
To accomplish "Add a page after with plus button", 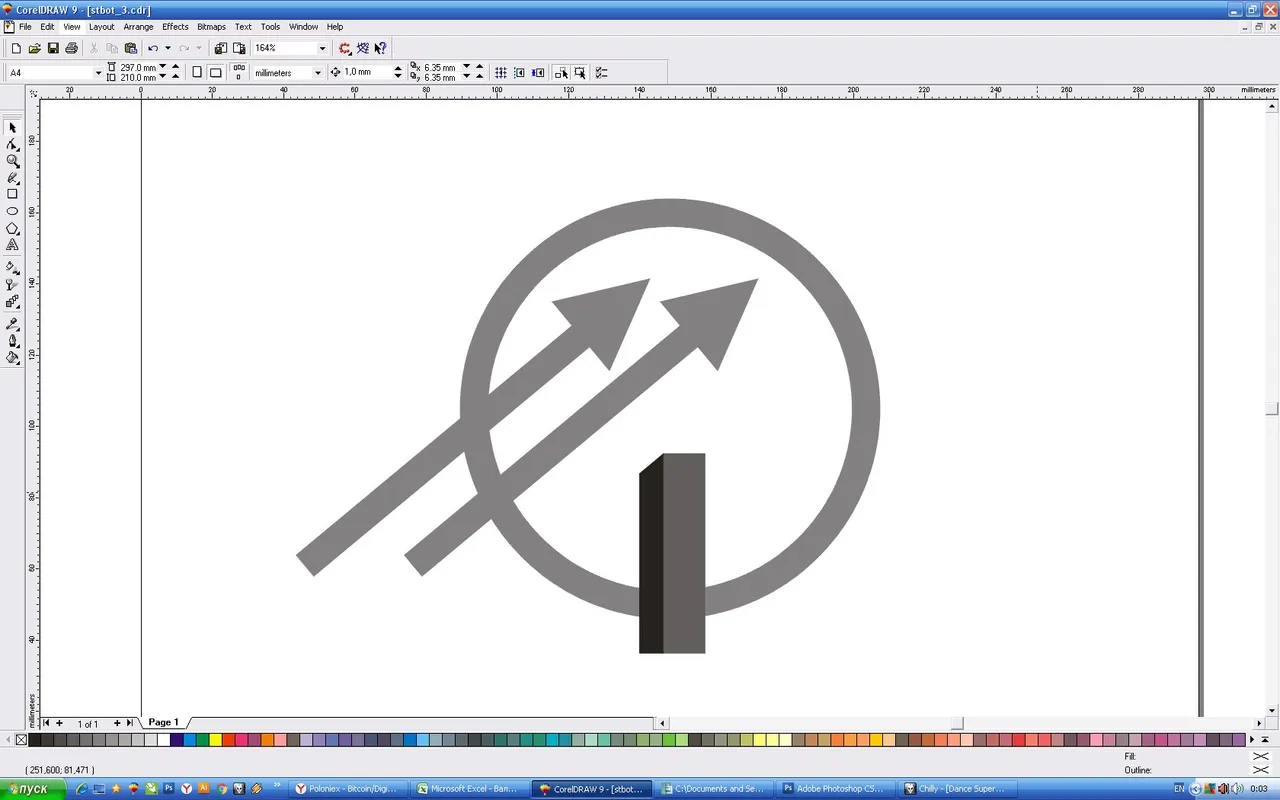I will 117,722.
